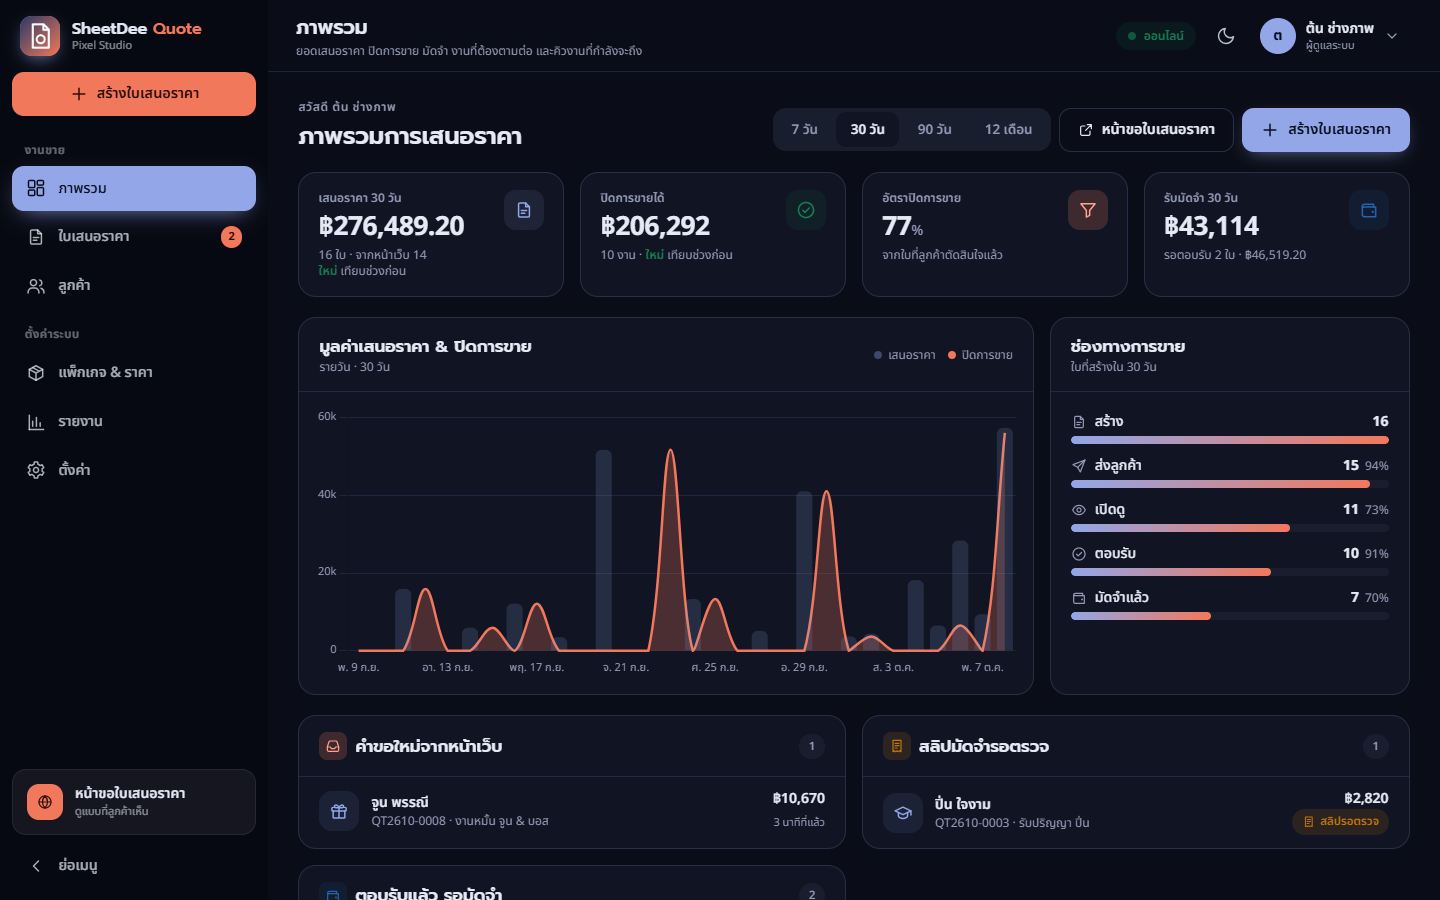
Task: Go to แพ็กเกจ & ราคา section
Action: click(x=134, y=372)
